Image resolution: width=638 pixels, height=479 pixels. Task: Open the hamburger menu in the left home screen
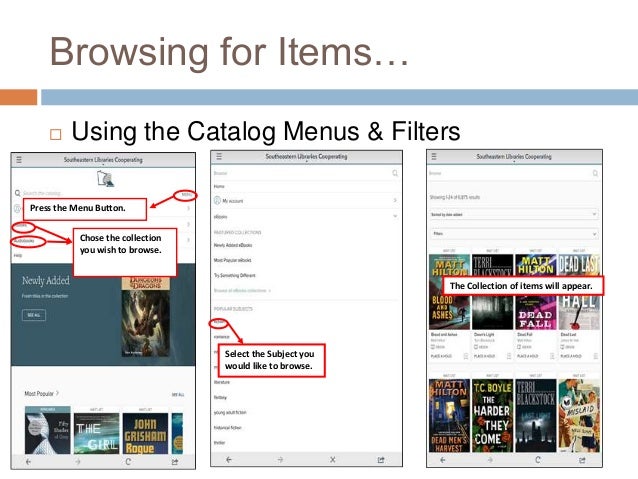pyautogui.click(x=19, y=160)
